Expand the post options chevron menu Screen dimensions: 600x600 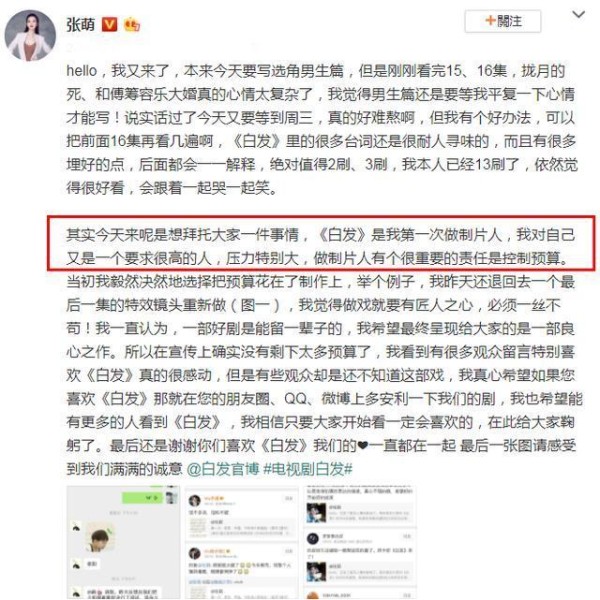pos(578,15)
